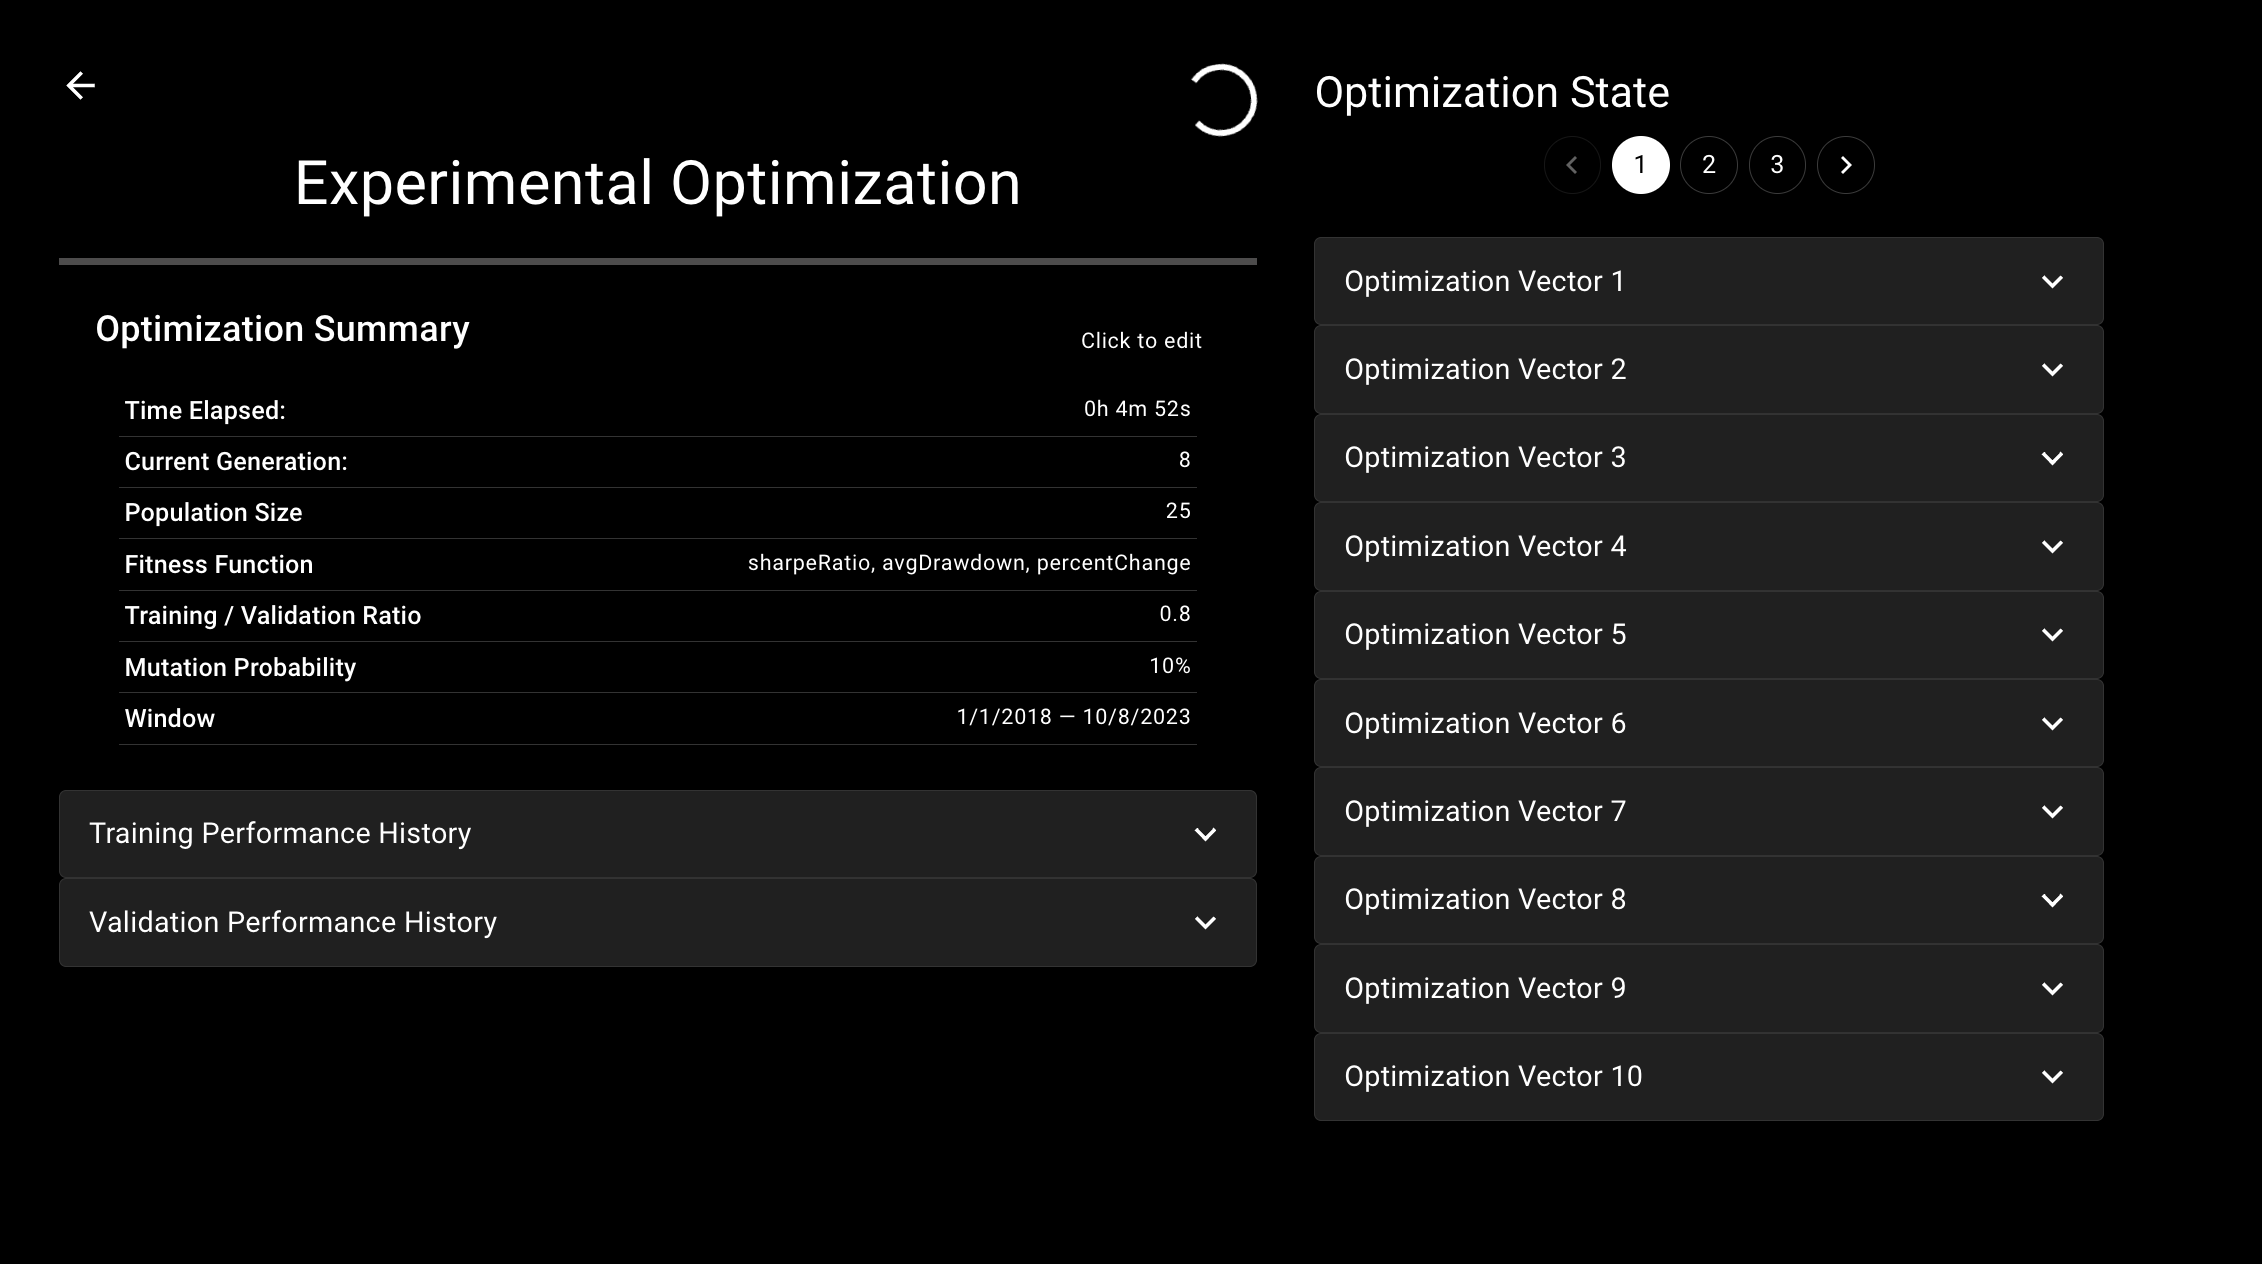This screenshot has height=1264, width=2262.
Task: Switch to page 2 of vectors
Action: tap(1708, 165)
